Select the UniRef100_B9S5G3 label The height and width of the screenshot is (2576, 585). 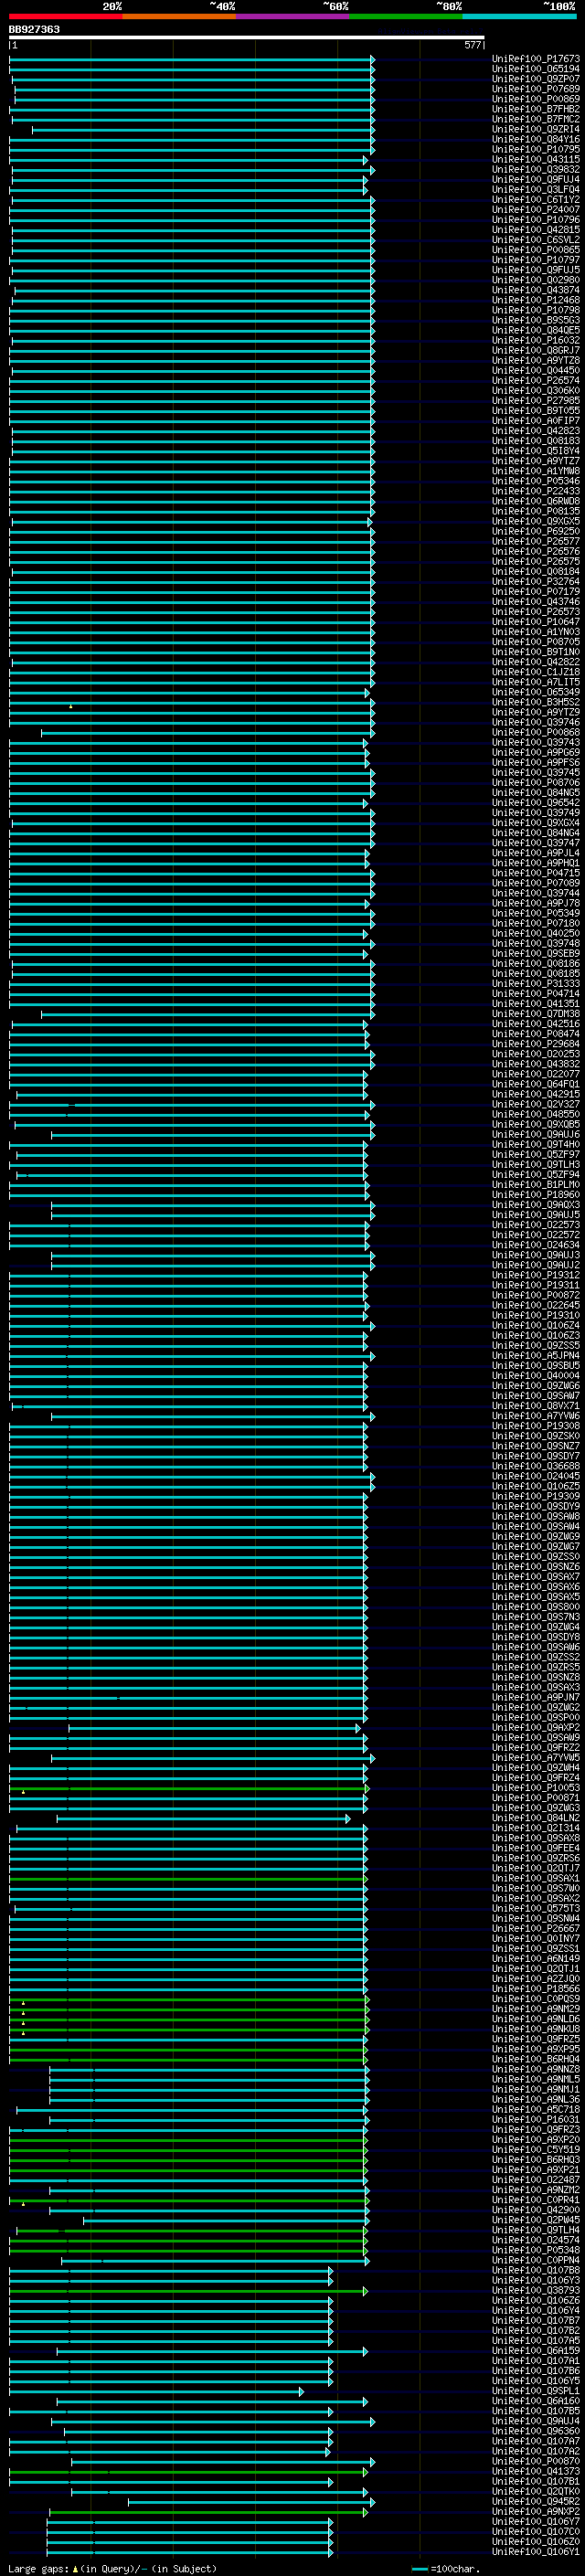536,320
